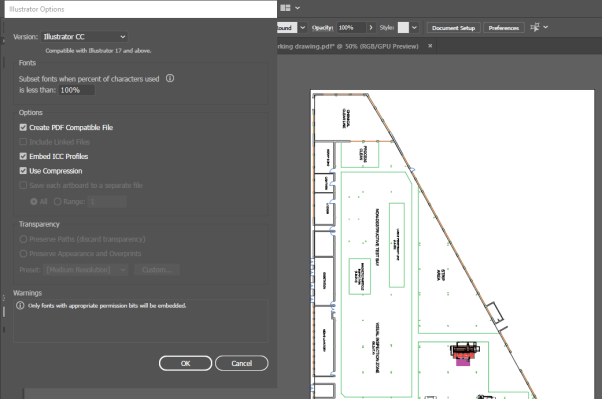Viewport: 602px width, 399px height.
Task: Toggle the Embed ICC Profiles checkbox
Action: (x=23, y=156)
